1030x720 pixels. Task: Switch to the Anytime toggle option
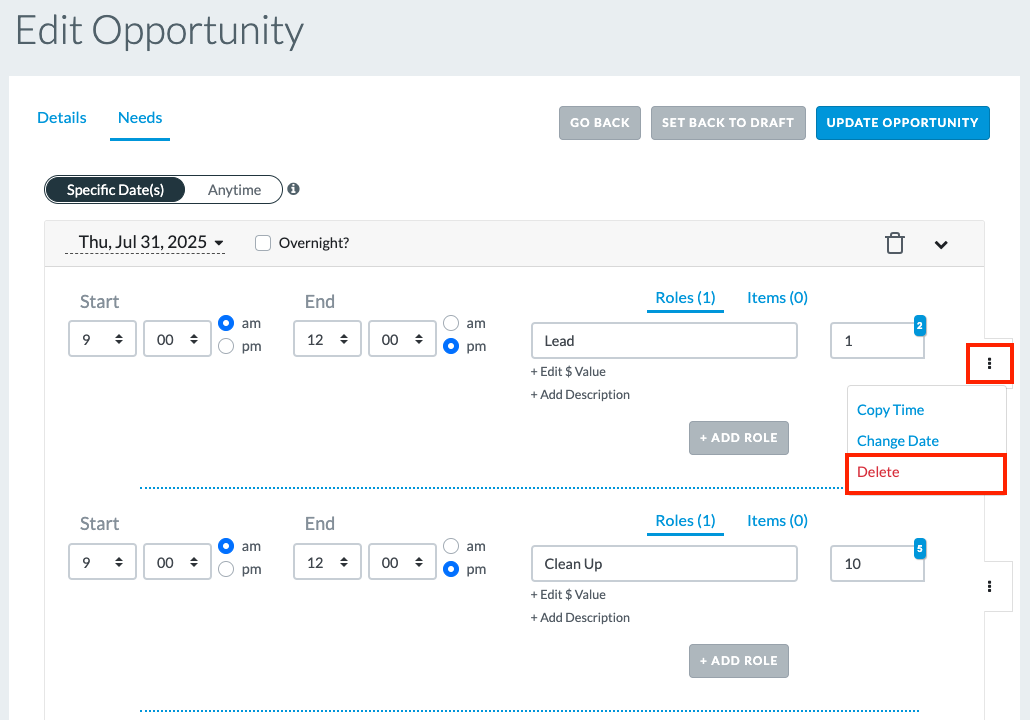[x=235, y=190]
